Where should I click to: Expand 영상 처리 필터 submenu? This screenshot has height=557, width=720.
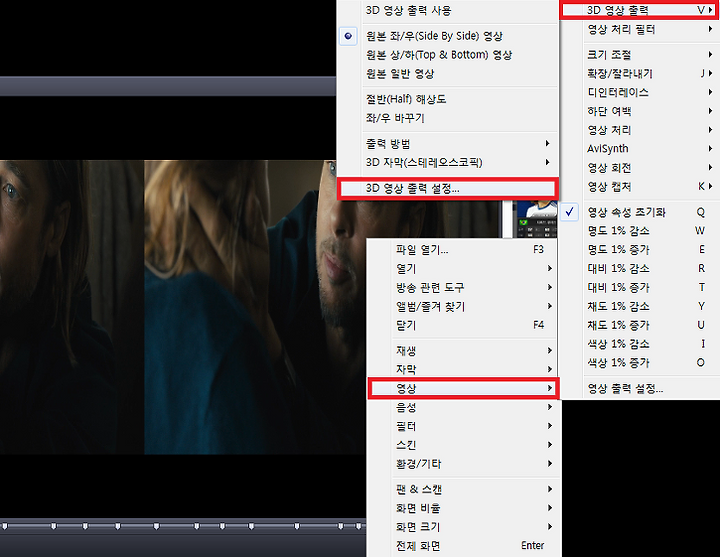pos(640,29)
